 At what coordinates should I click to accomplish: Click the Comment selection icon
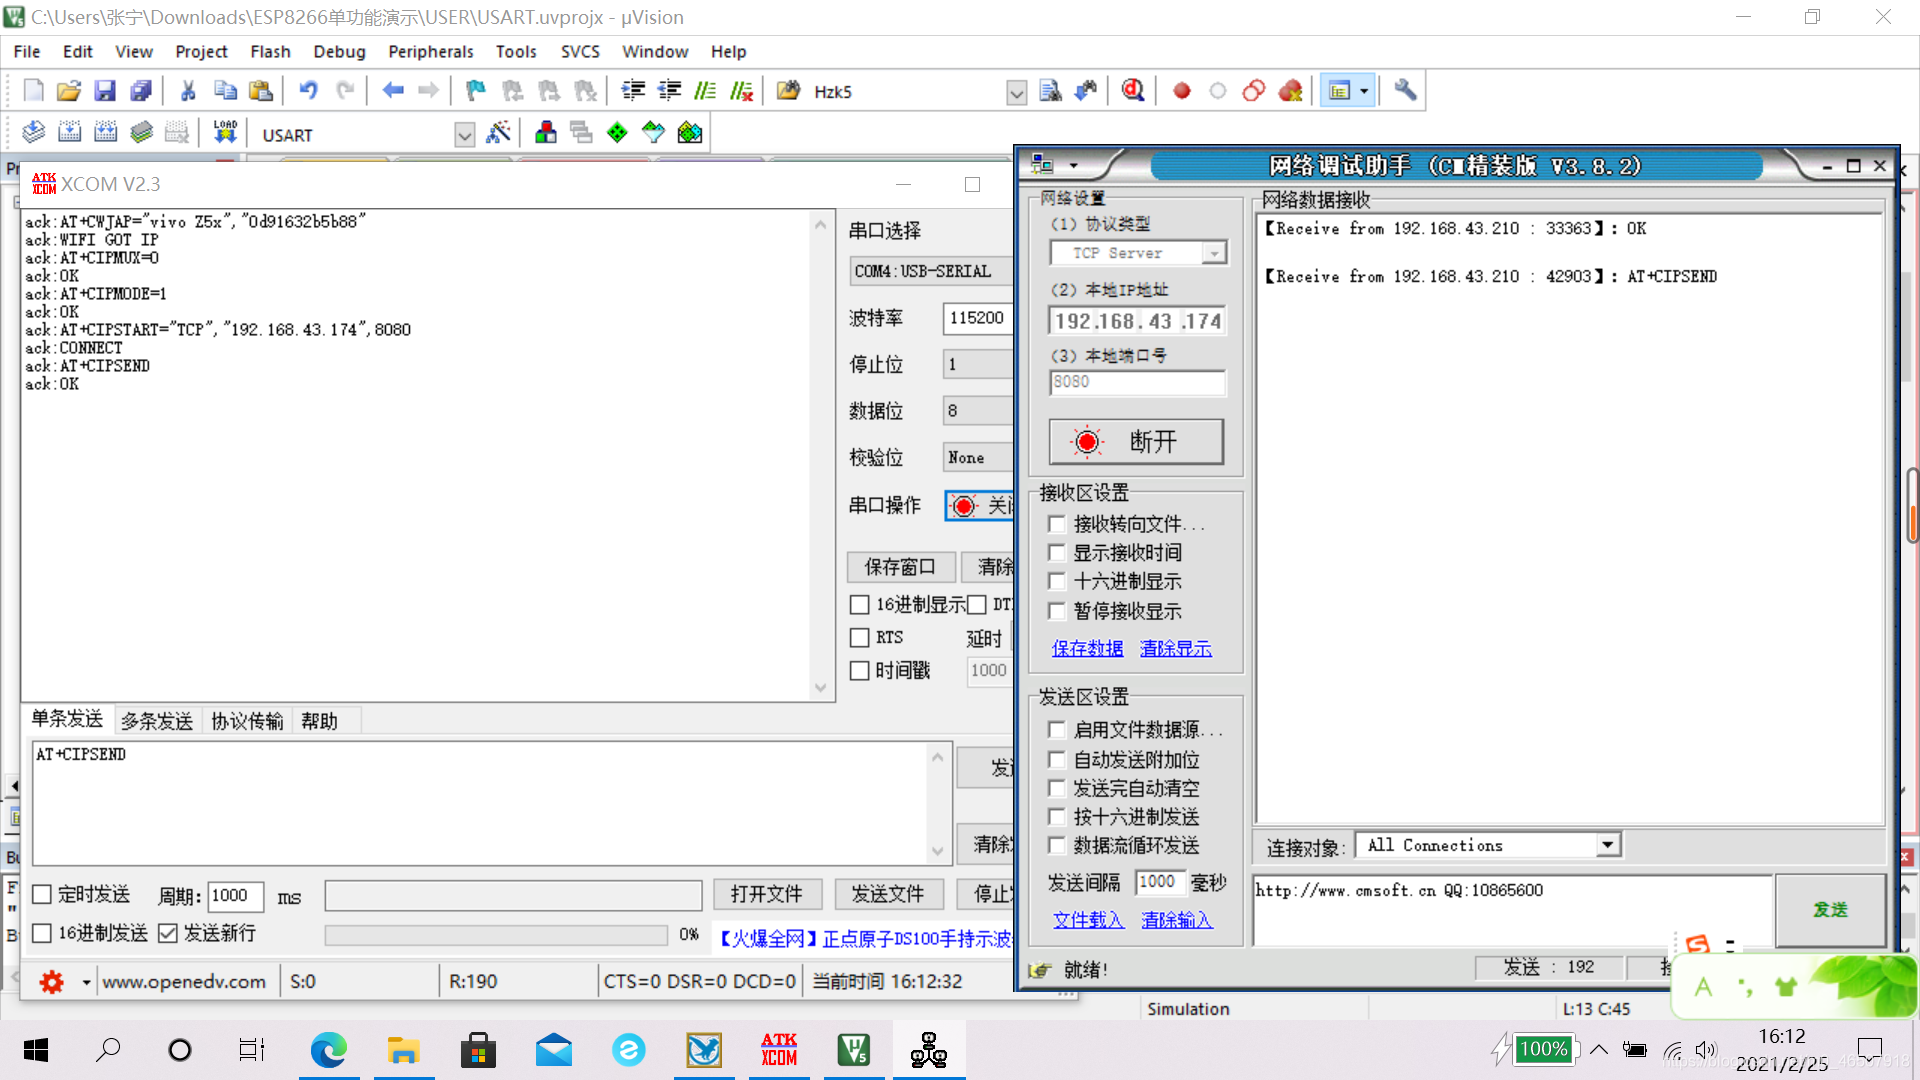705,91
